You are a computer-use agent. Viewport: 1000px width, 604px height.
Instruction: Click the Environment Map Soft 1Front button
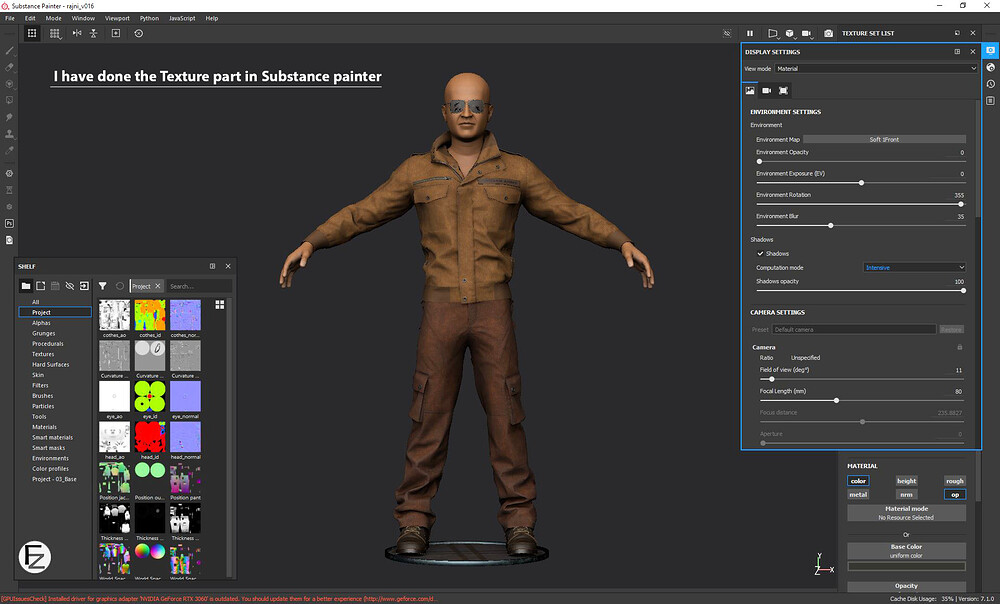pyautogui.click(x=884, y=139)
